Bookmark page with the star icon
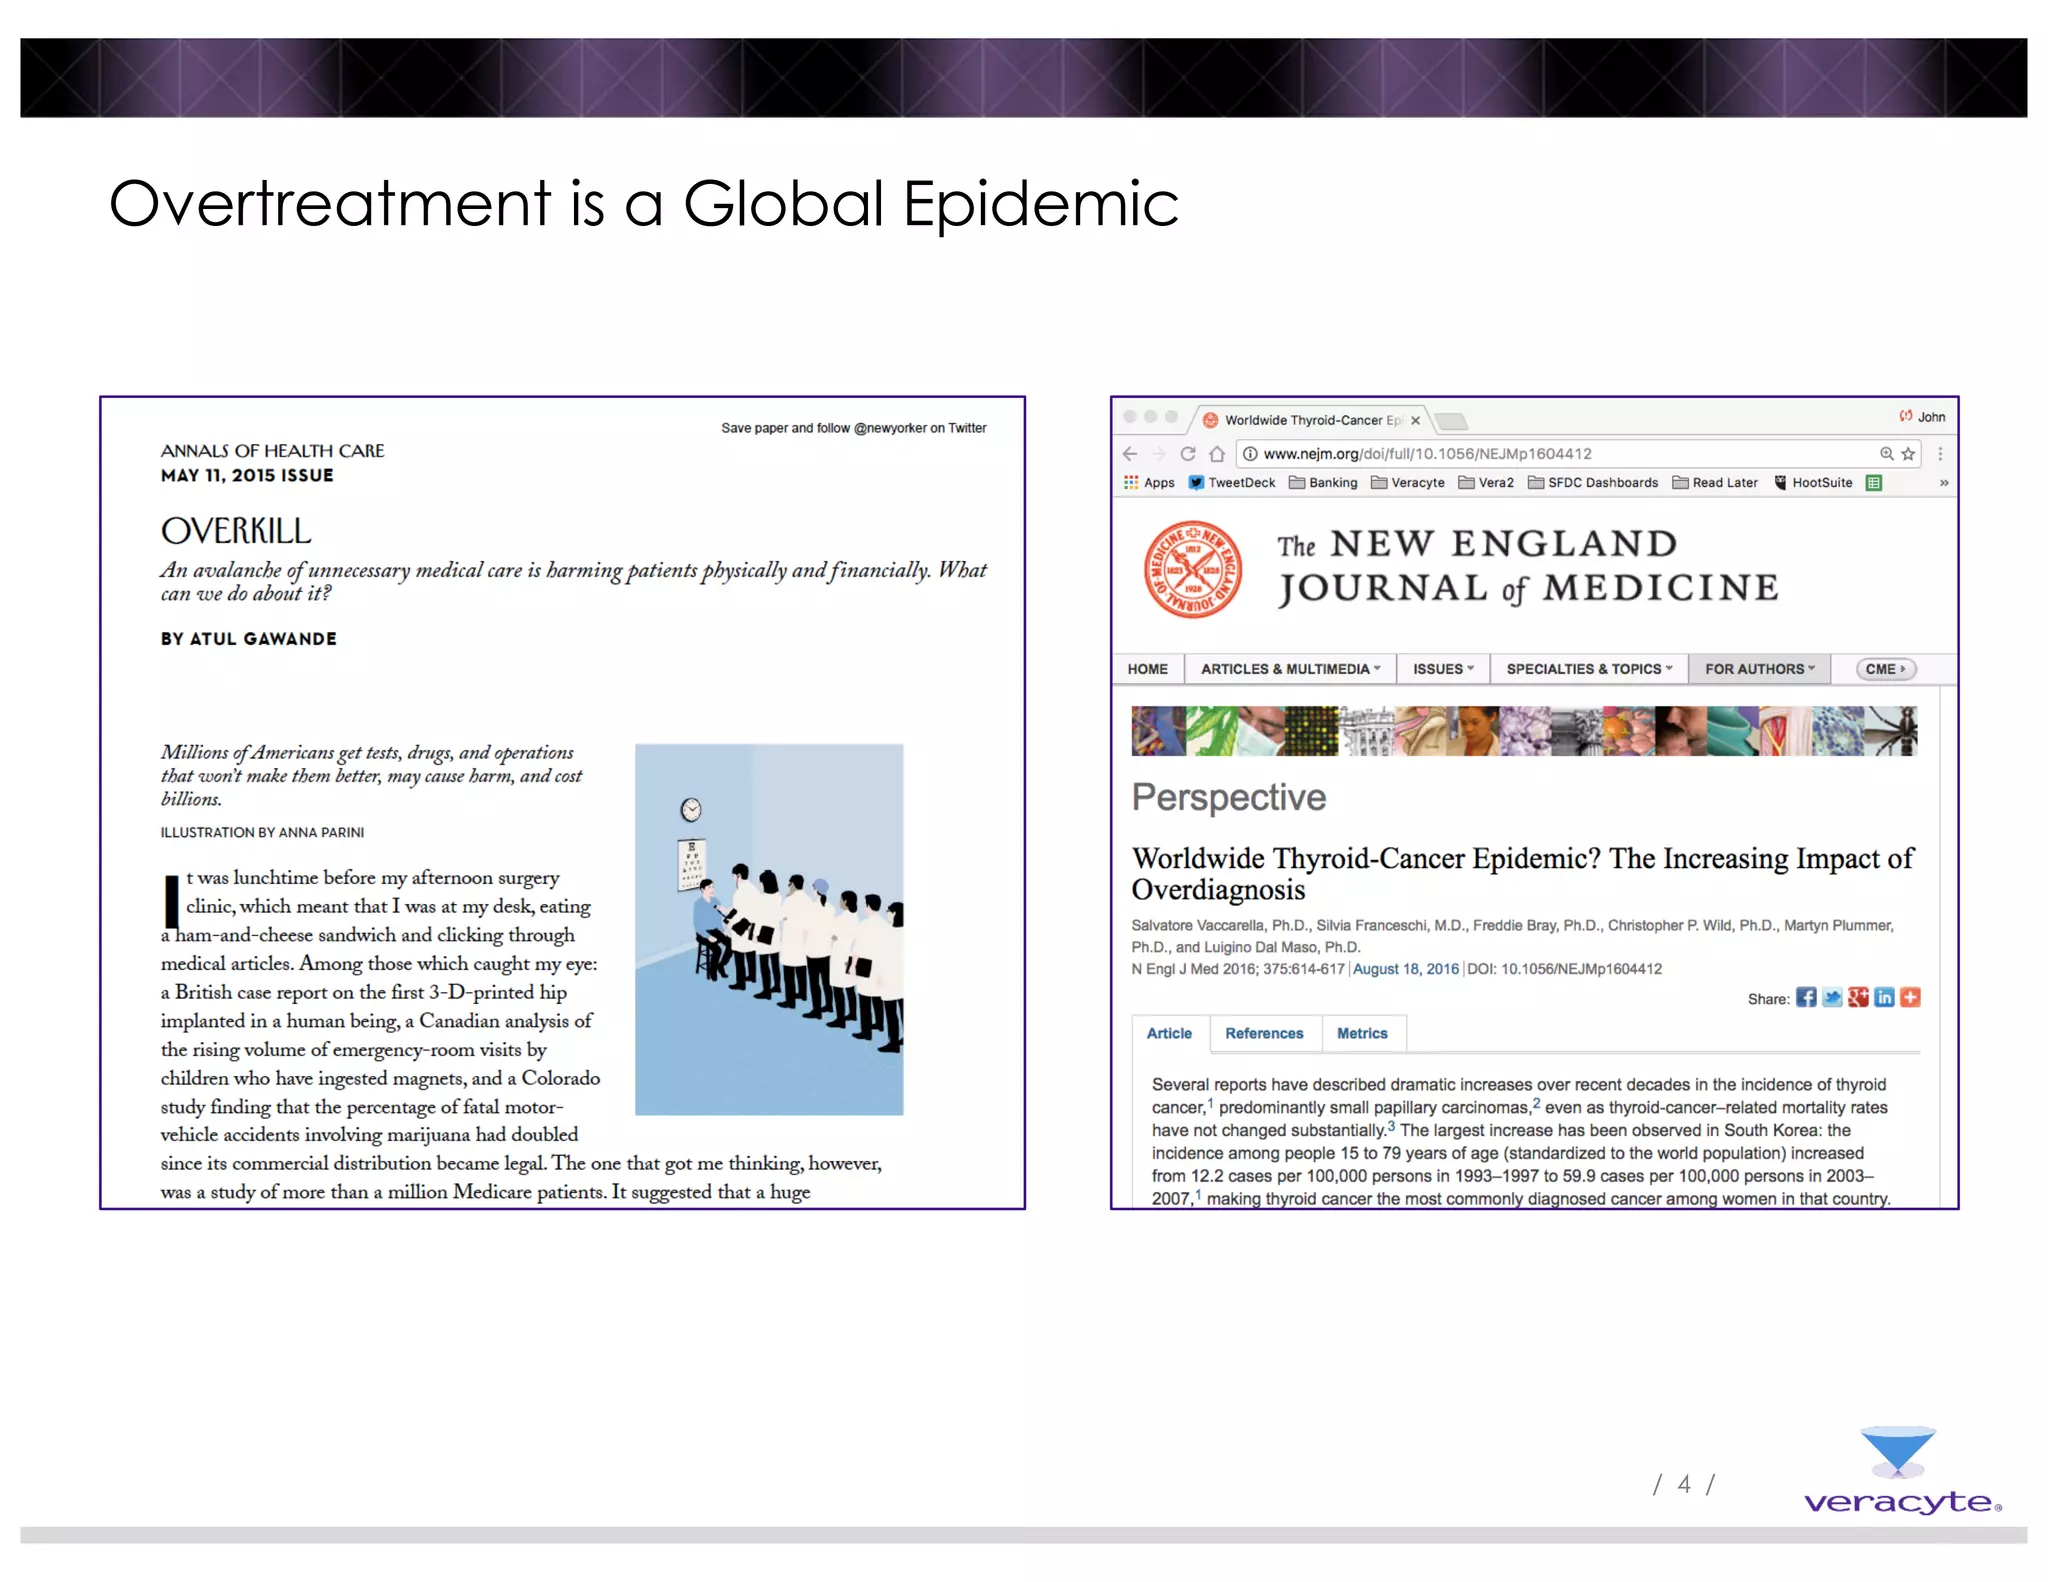Screen dimensions: 2048x1582 coord(1908,454)
